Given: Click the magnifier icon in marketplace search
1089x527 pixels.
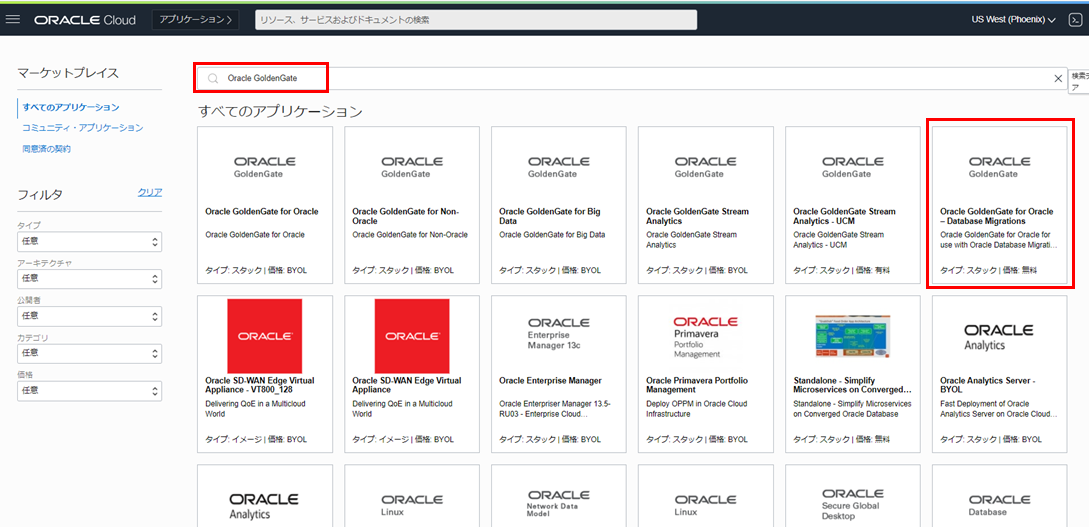Looking at the screenshot, I should click(213, 78).
